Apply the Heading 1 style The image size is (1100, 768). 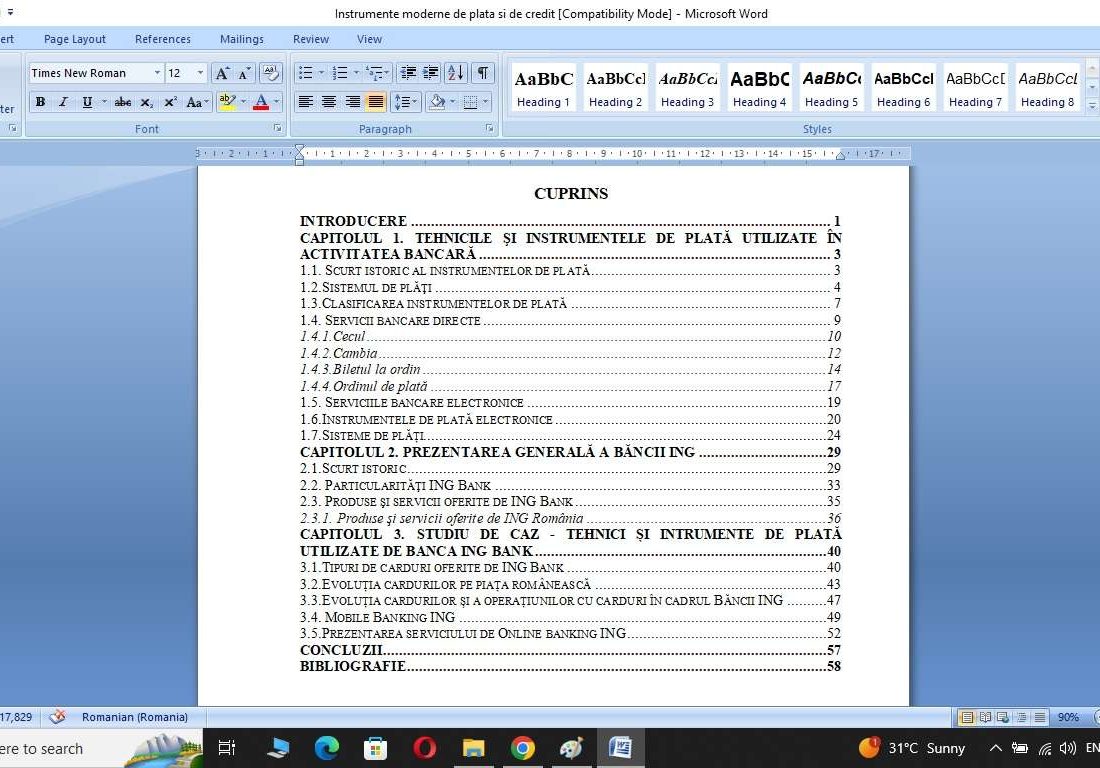pyautogui.click(x=543, y=86)
